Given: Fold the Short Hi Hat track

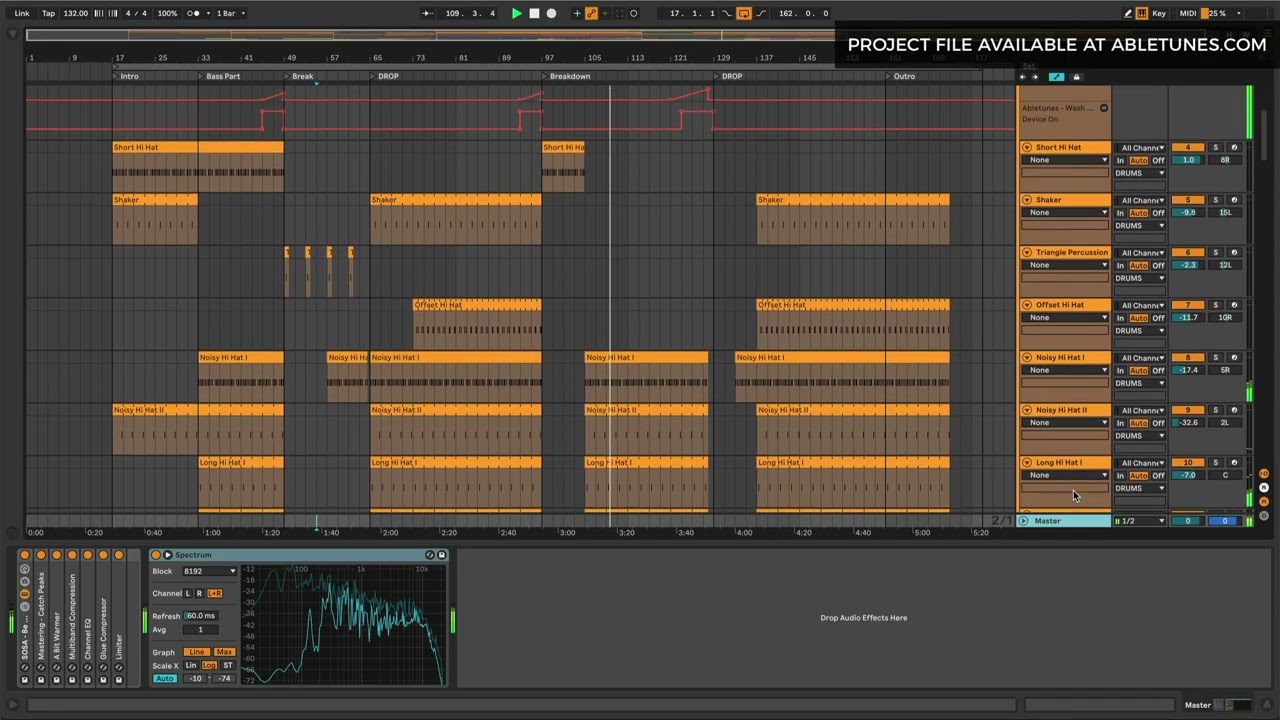Looking at the screenshot, I should tap(1026, 147).
